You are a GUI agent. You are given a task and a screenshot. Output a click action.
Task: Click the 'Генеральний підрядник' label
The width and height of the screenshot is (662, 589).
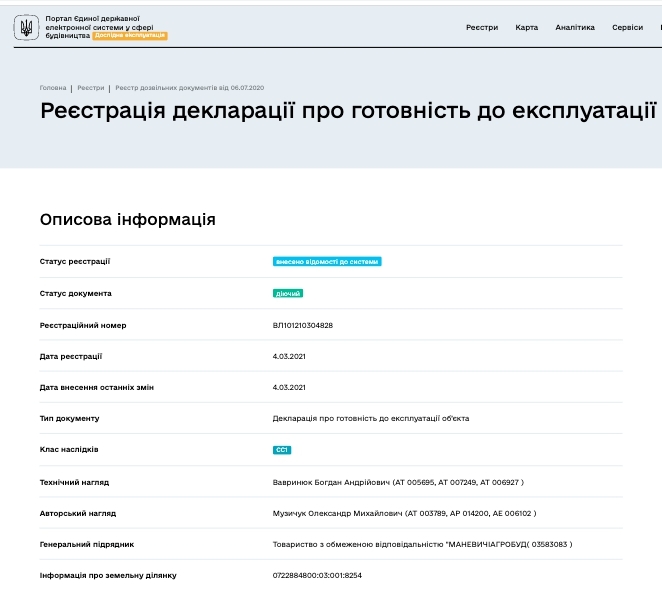87,545
